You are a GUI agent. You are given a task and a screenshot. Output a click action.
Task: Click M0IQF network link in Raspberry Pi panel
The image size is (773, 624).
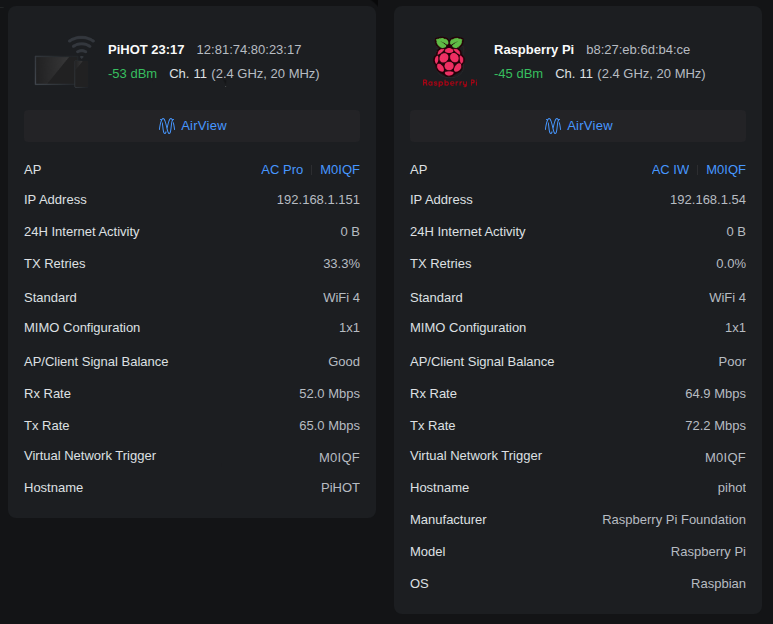point(725,170)
